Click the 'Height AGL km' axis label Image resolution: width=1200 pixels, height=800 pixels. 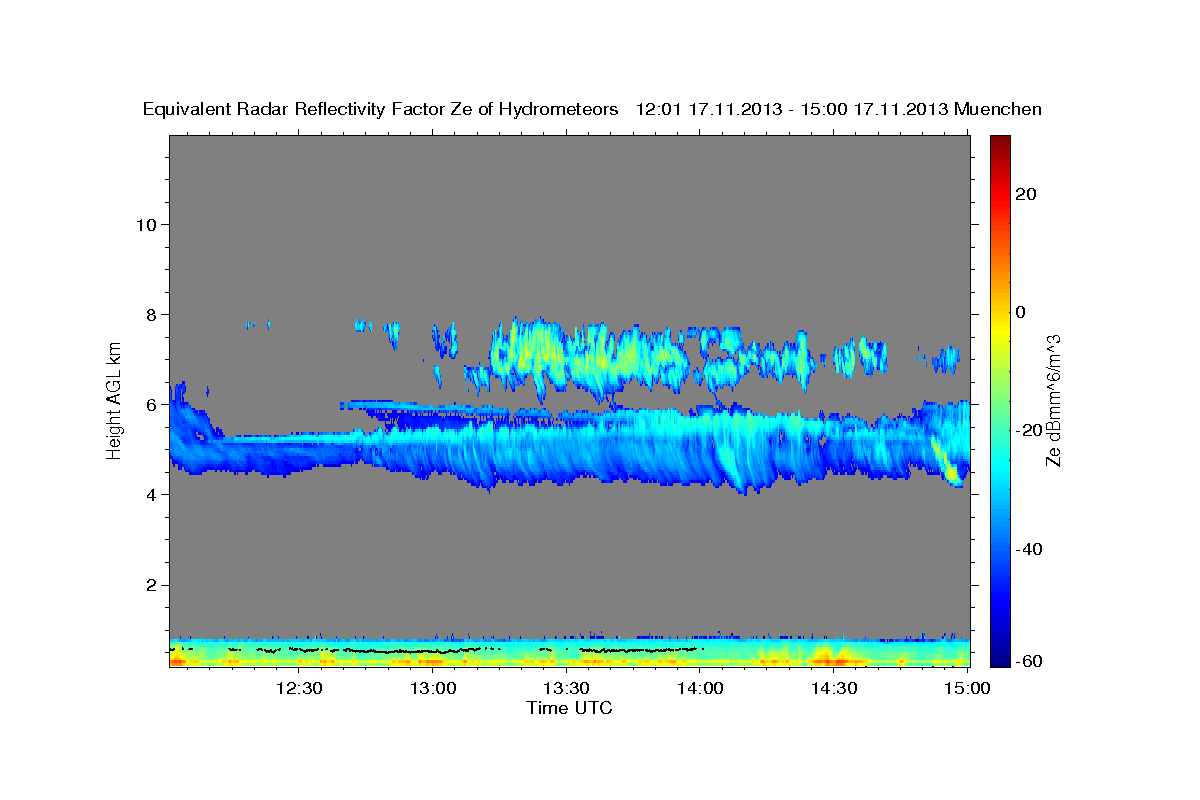[115, 400]
